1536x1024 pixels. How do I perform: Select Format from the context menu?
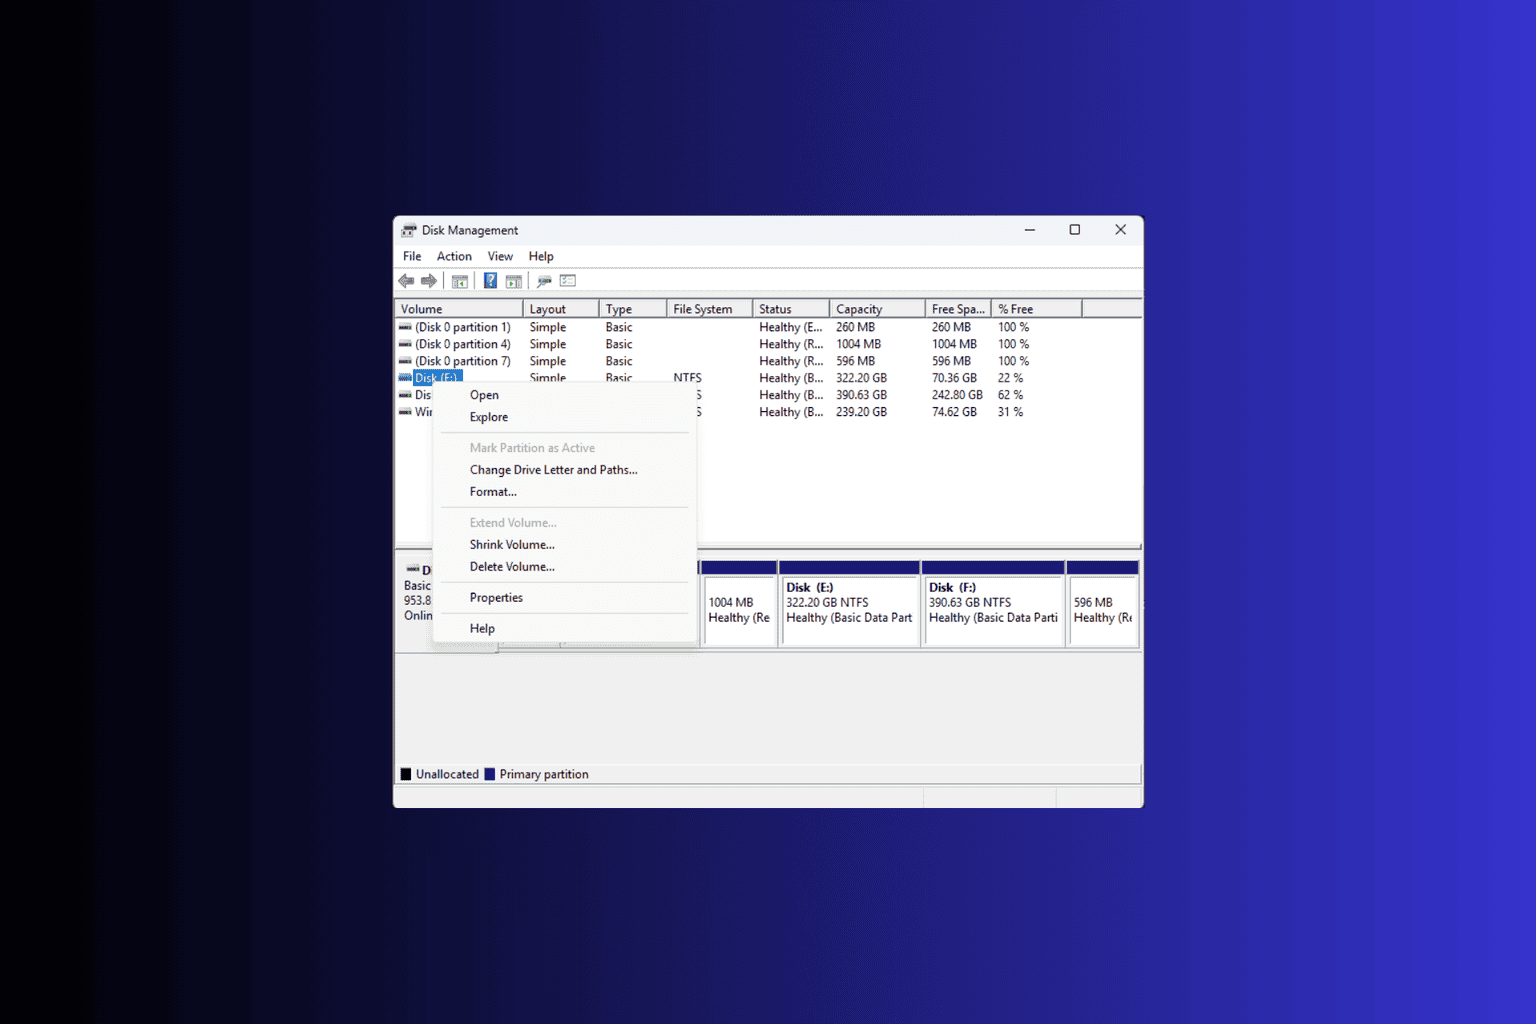pos(493,492)
